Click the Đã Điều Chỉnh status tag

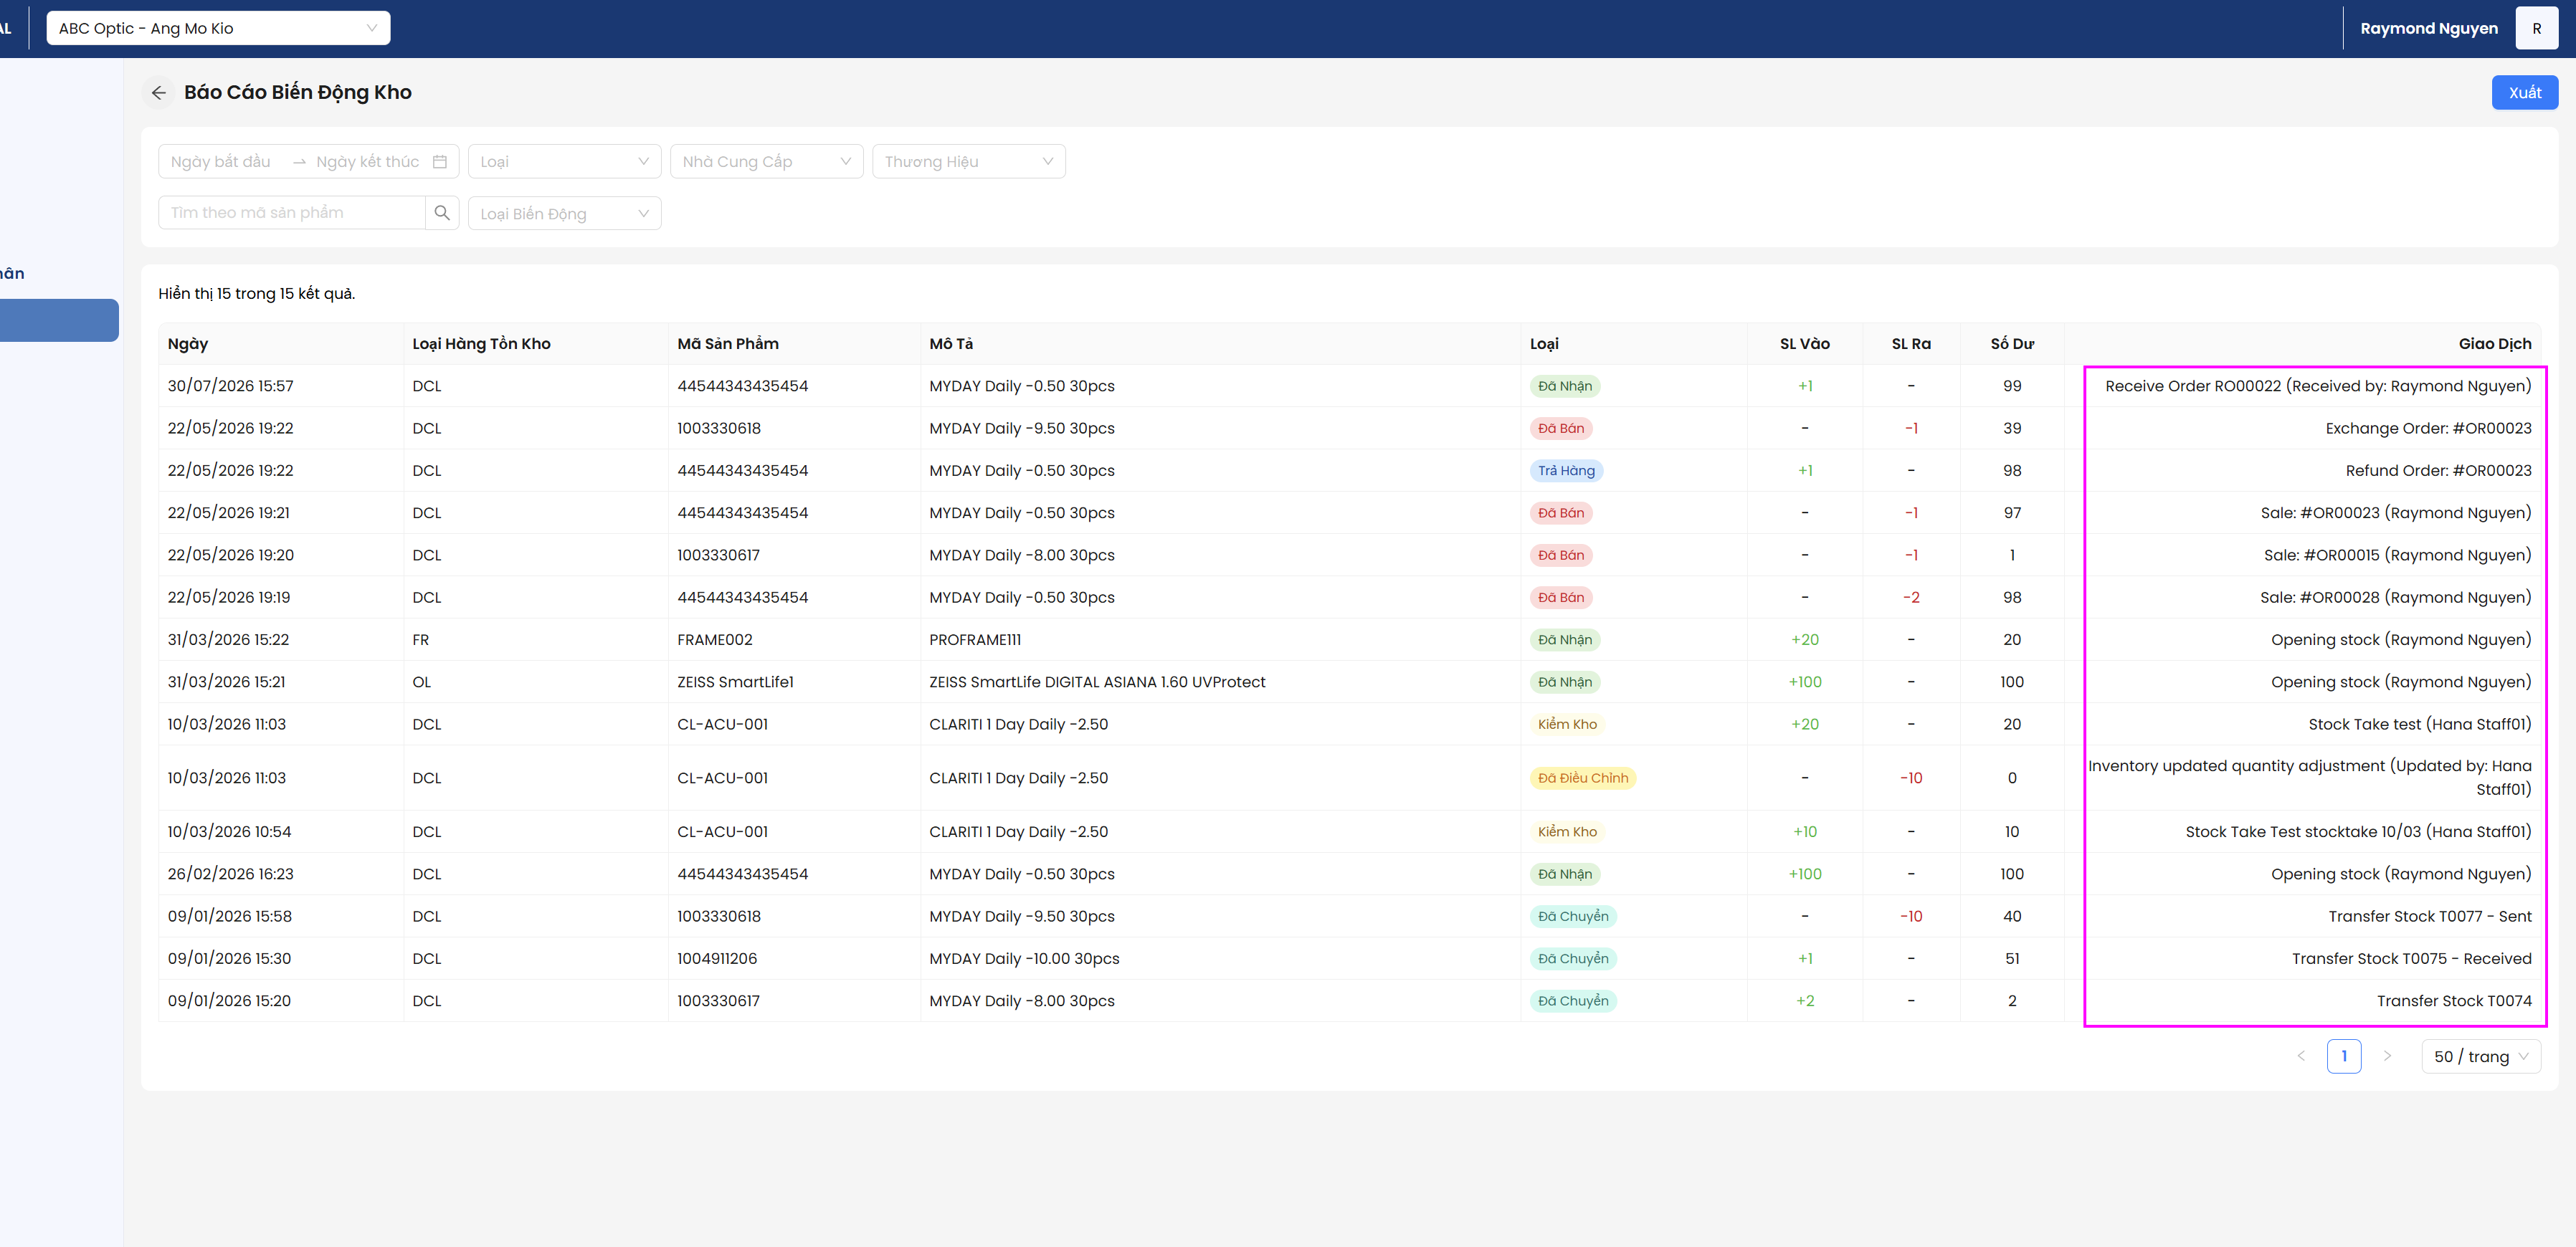coord(1582,778)
